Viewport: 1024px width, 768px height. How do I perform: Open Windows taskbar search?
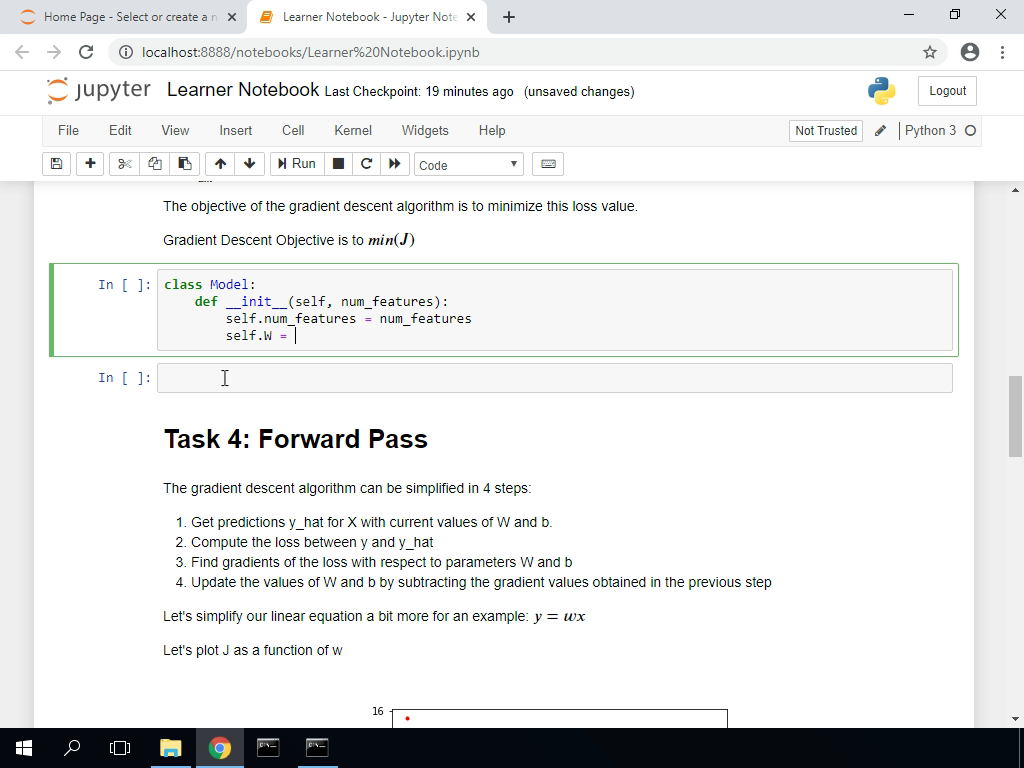pyautogui.click(x=72, y=748)
